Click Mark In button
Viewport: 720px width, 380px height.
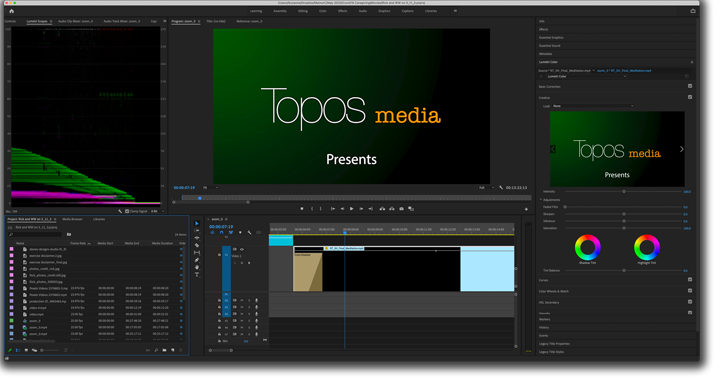312,209
